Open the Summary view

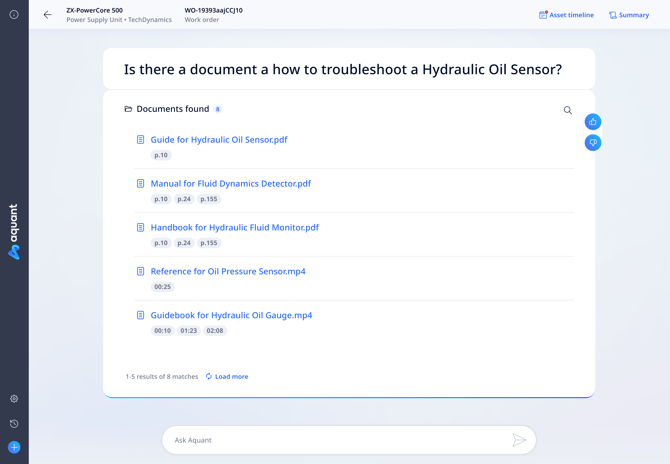coord(629,15)
